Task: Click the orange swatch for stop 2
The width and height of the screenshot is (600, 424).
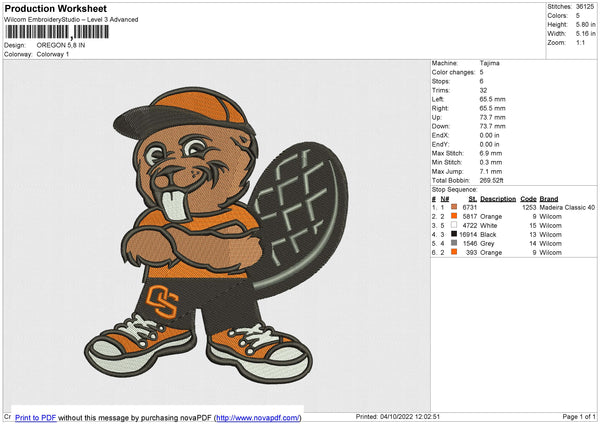Action: click(455, 216)
